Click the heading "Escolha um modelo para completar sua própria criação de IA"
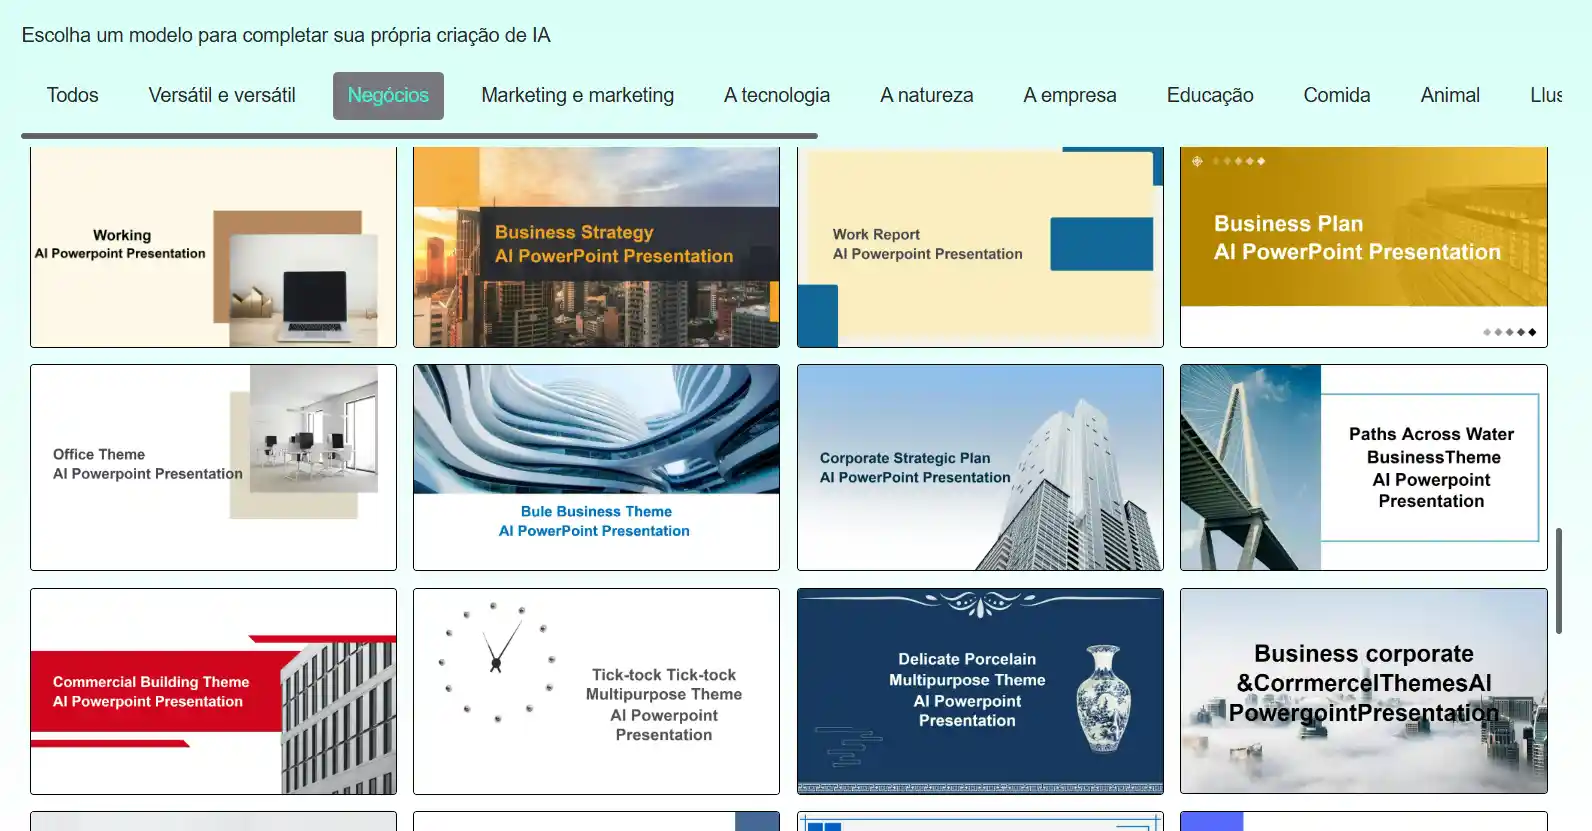Image resolution: width=1592 pixels, height=831 pixels. (286, 35)
